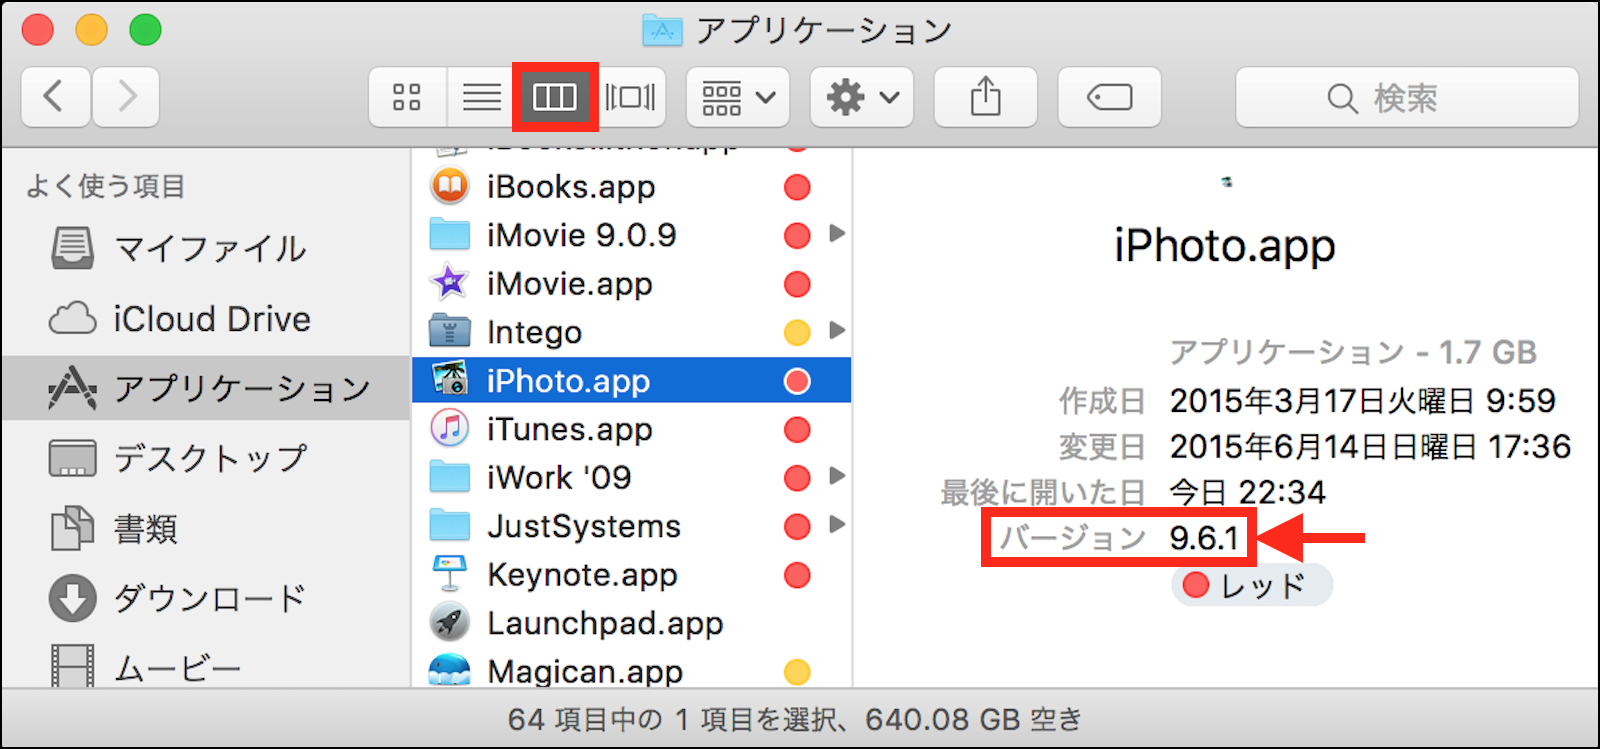Click the Intego folder icon
This screenshot has height=749, width=1600.
tap(450, 331)
